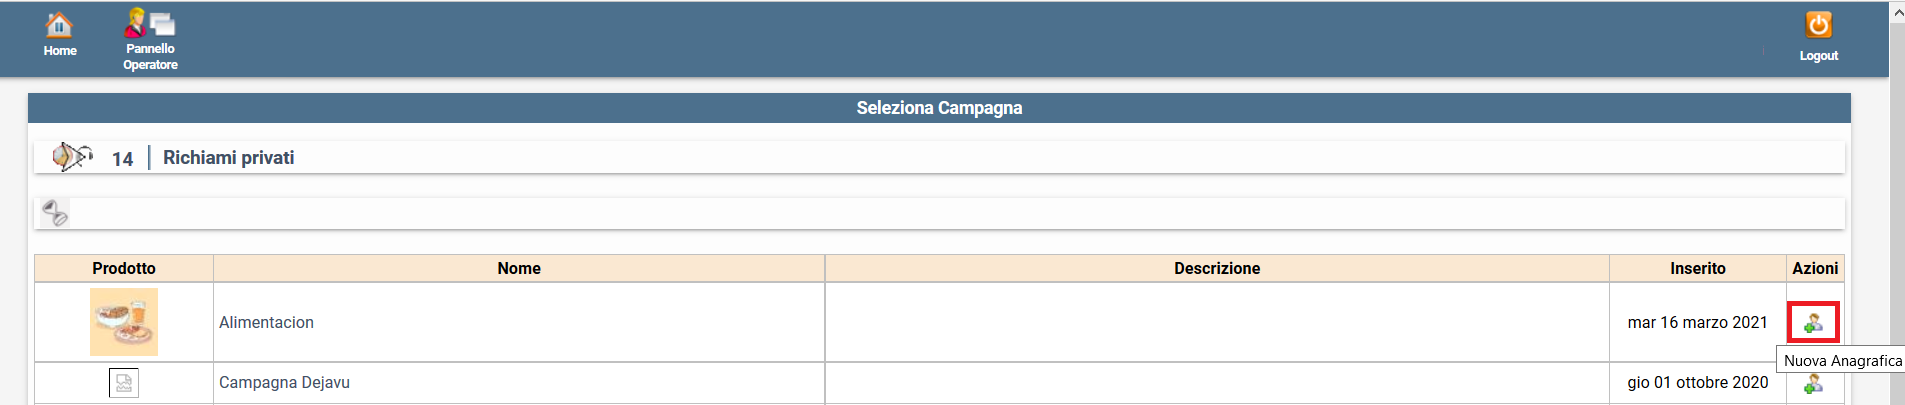Sort by the Descrizione column header
Viewport: 1905px width, 405px height.
[1216, 268]
